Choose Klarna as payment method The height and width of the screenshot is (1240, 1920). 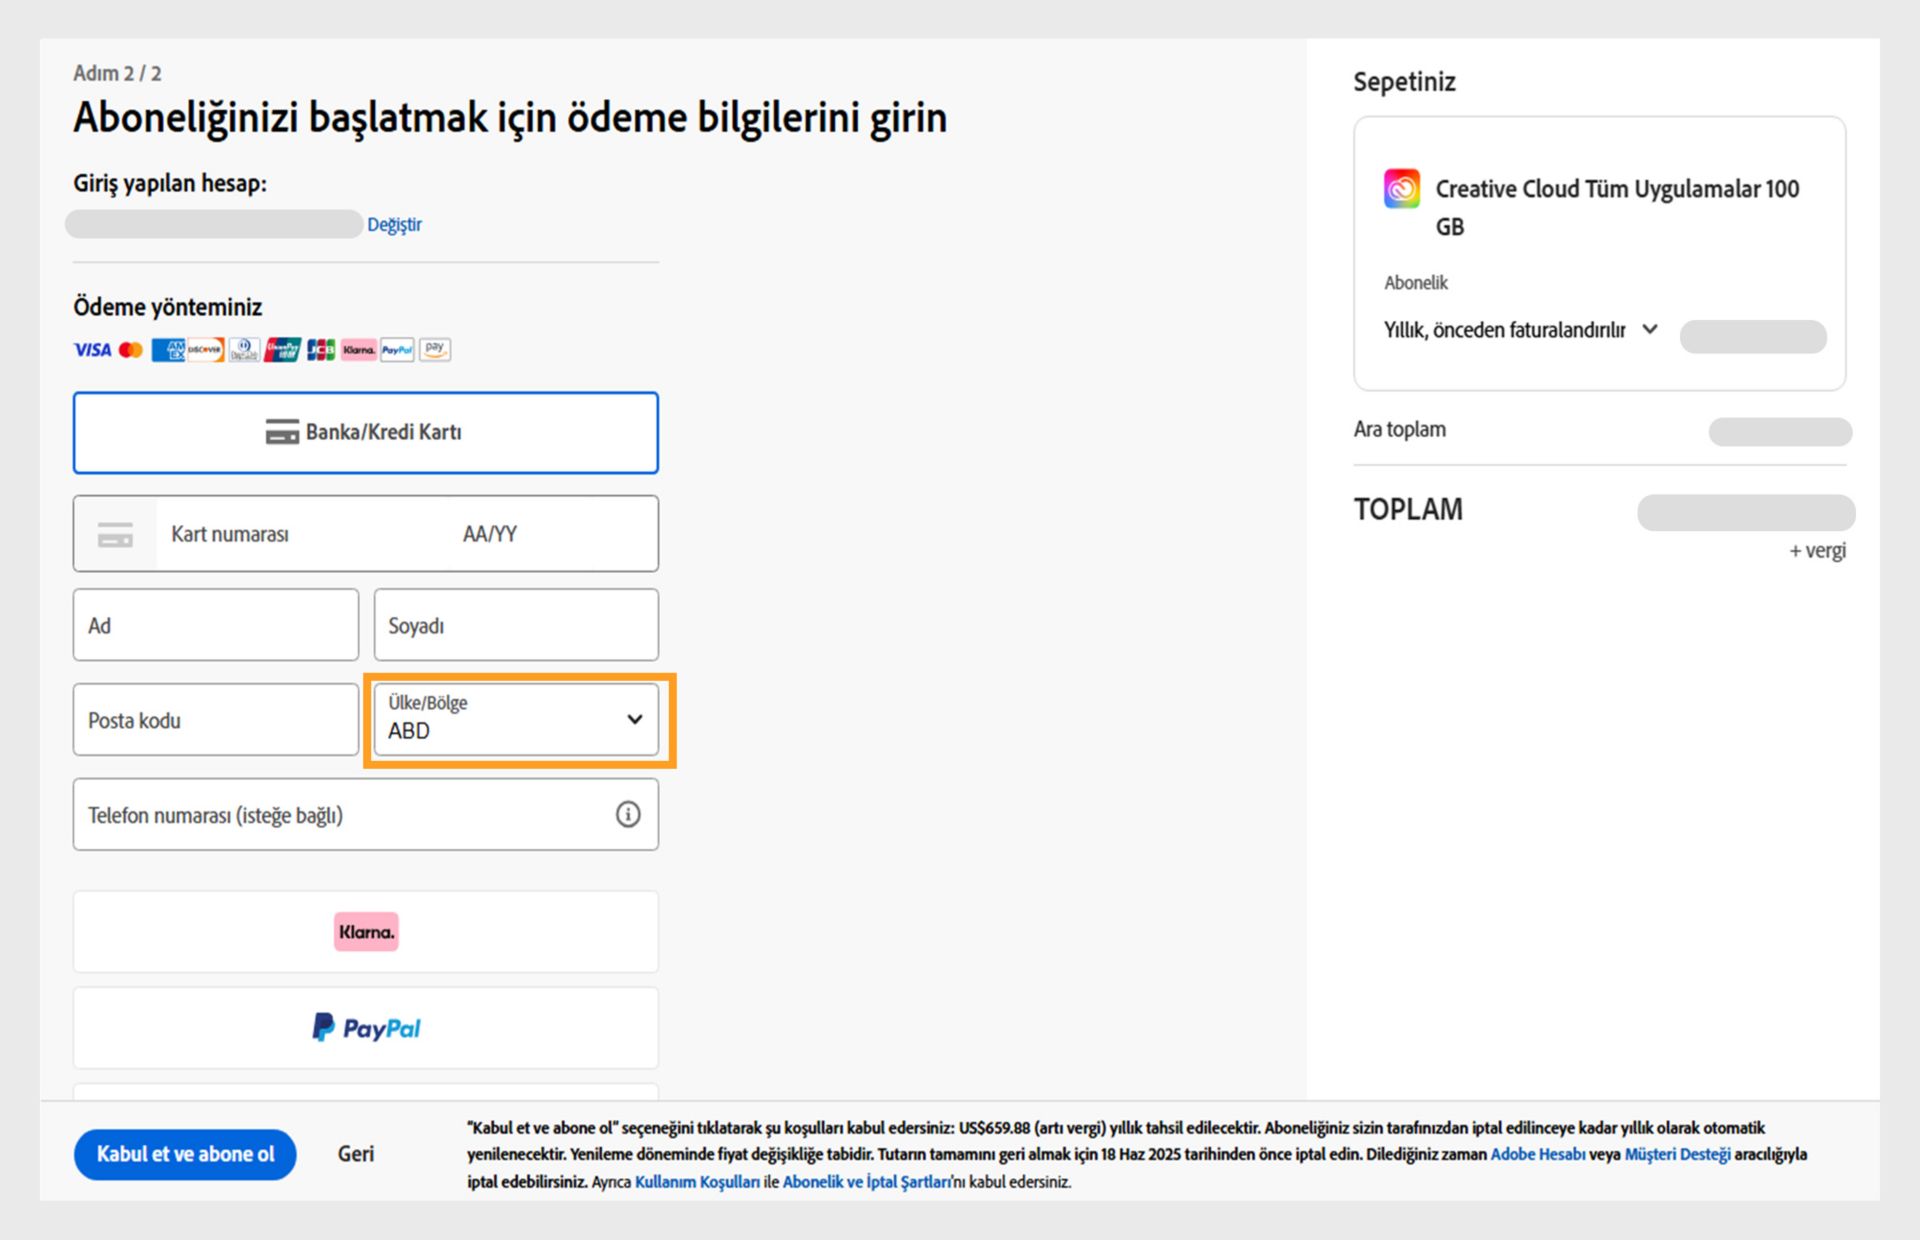click(365, 932)
